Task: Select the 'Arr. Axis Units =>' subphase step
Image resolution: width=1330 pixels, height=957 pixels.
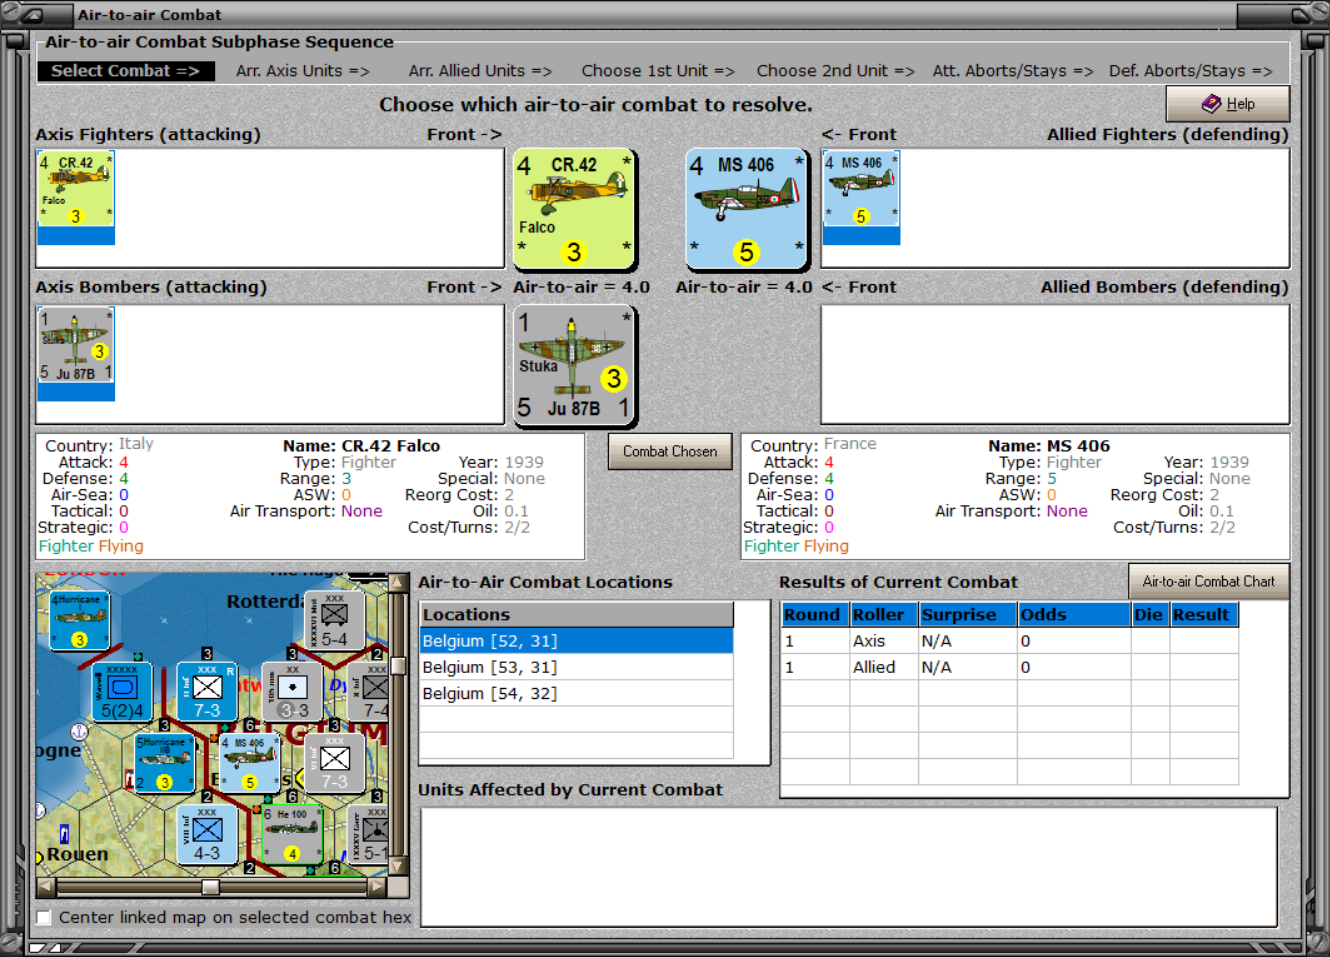Action: point(303,71)
